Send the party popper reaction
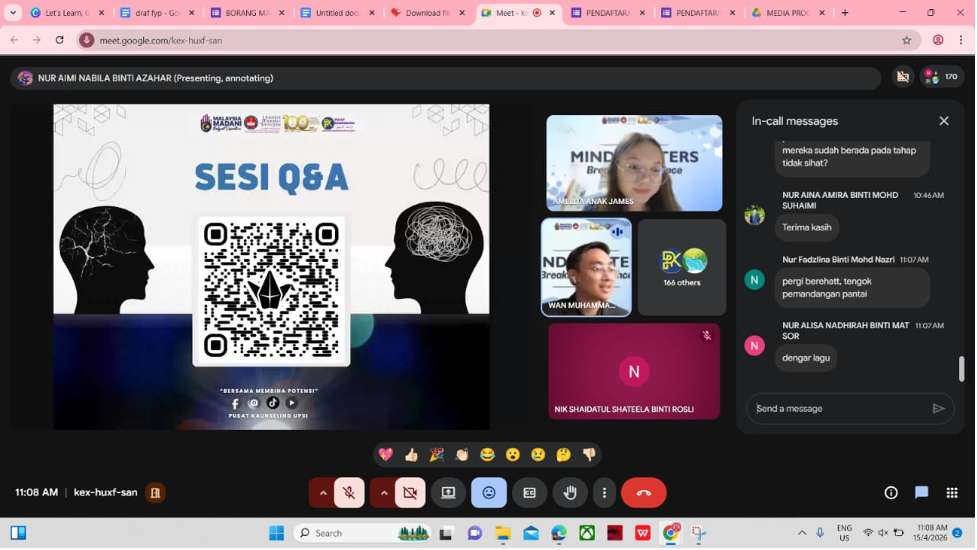977x550 pixels. click(x=436, y=455)
